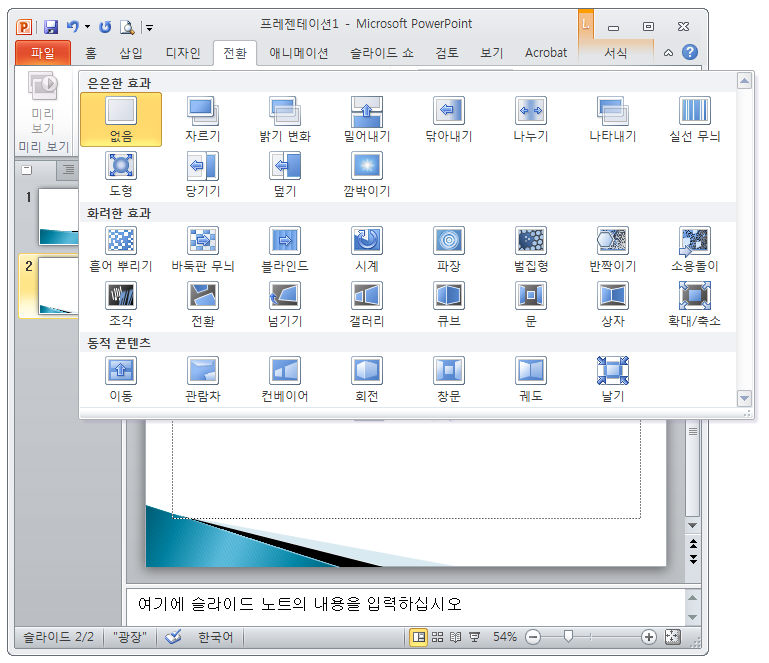Apply the 벌집형 honeycomb transition

click(531, 250)
